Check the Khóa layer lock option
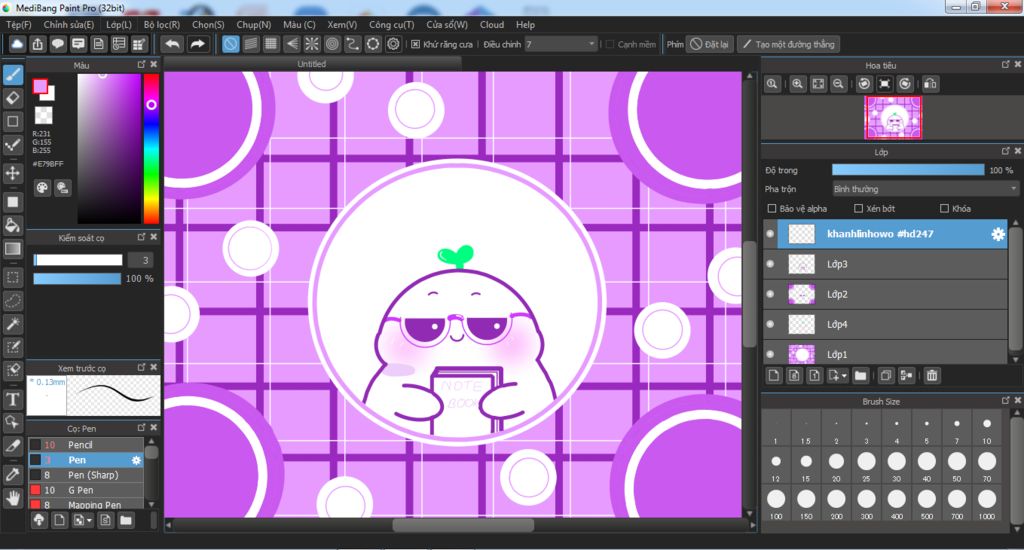1024x550 pixels. [x=945, y=208]
